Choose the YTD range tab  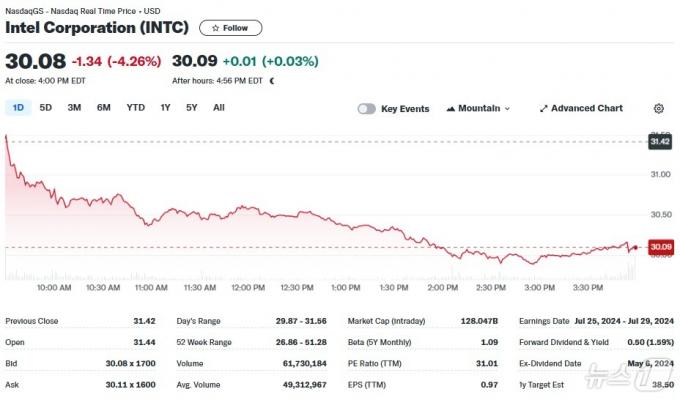136,108
